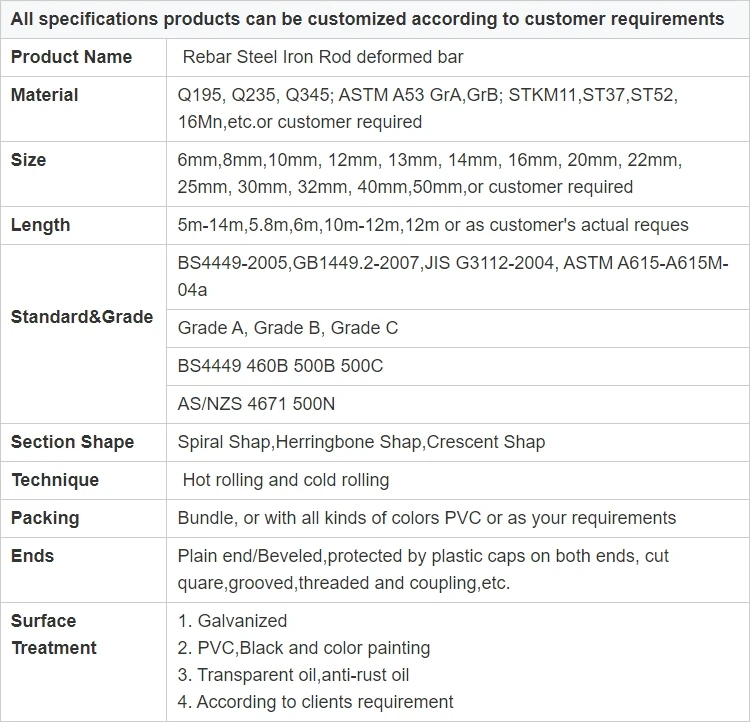Select the BS4449 460B 500B 500C cell
The height and width of the screenshot is (722, 751).
coord(280,366)
